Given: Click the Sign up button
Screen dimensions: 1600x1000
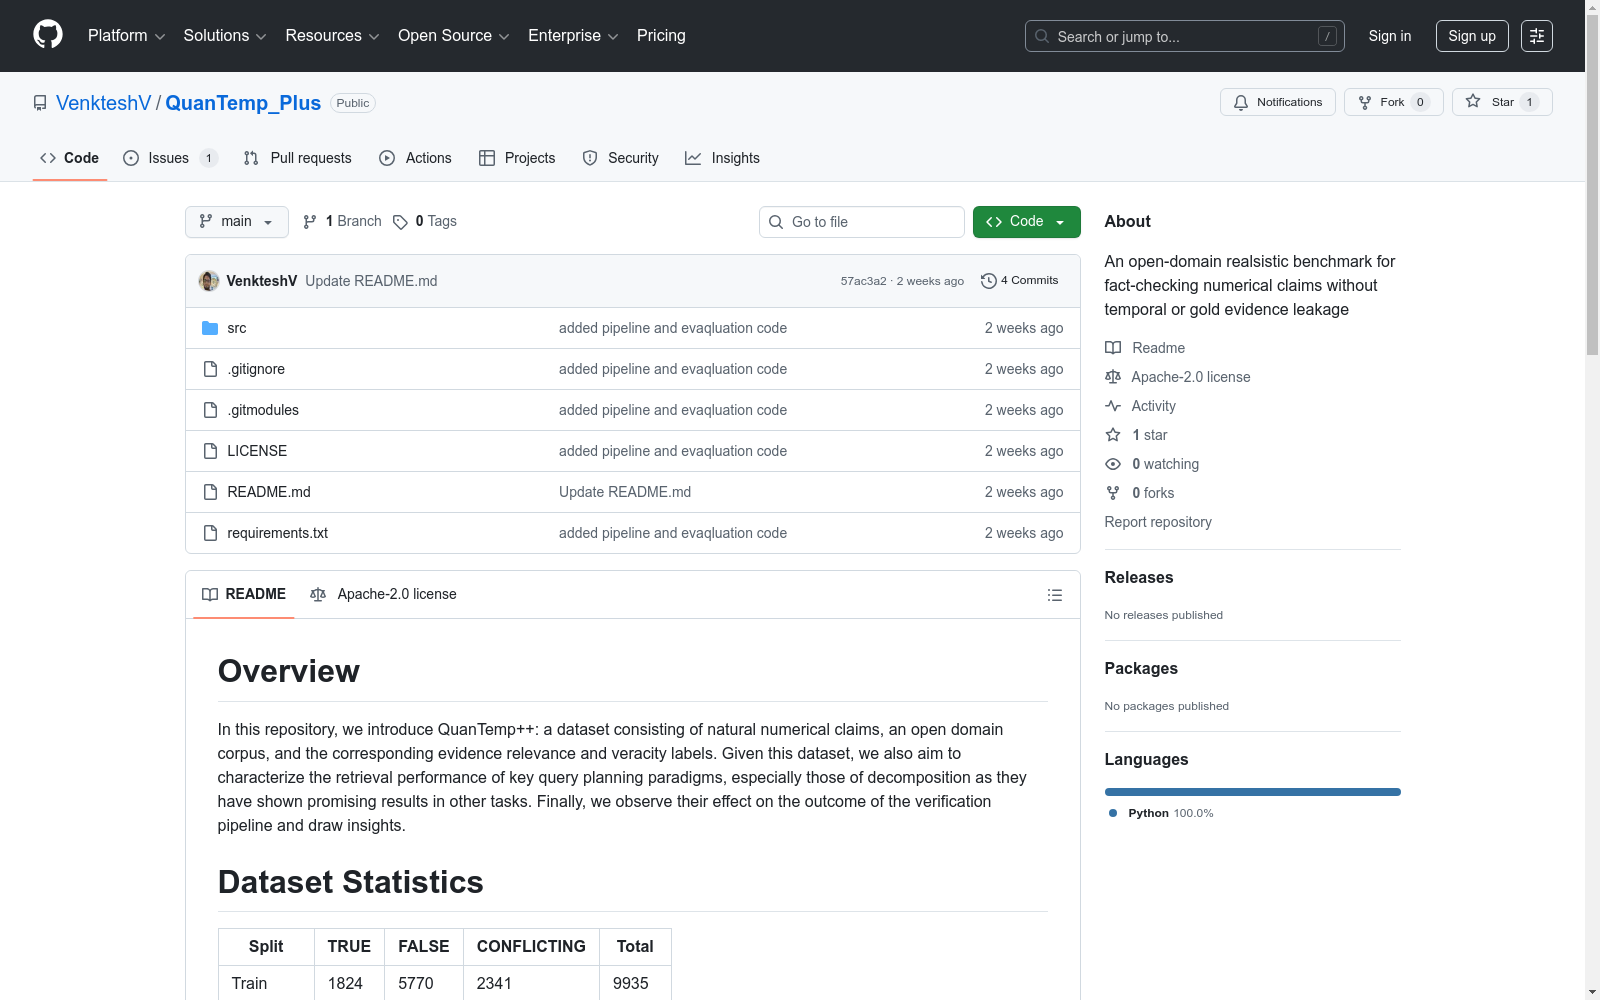Looking at the screenshot, I should (x=1472, y=36).
